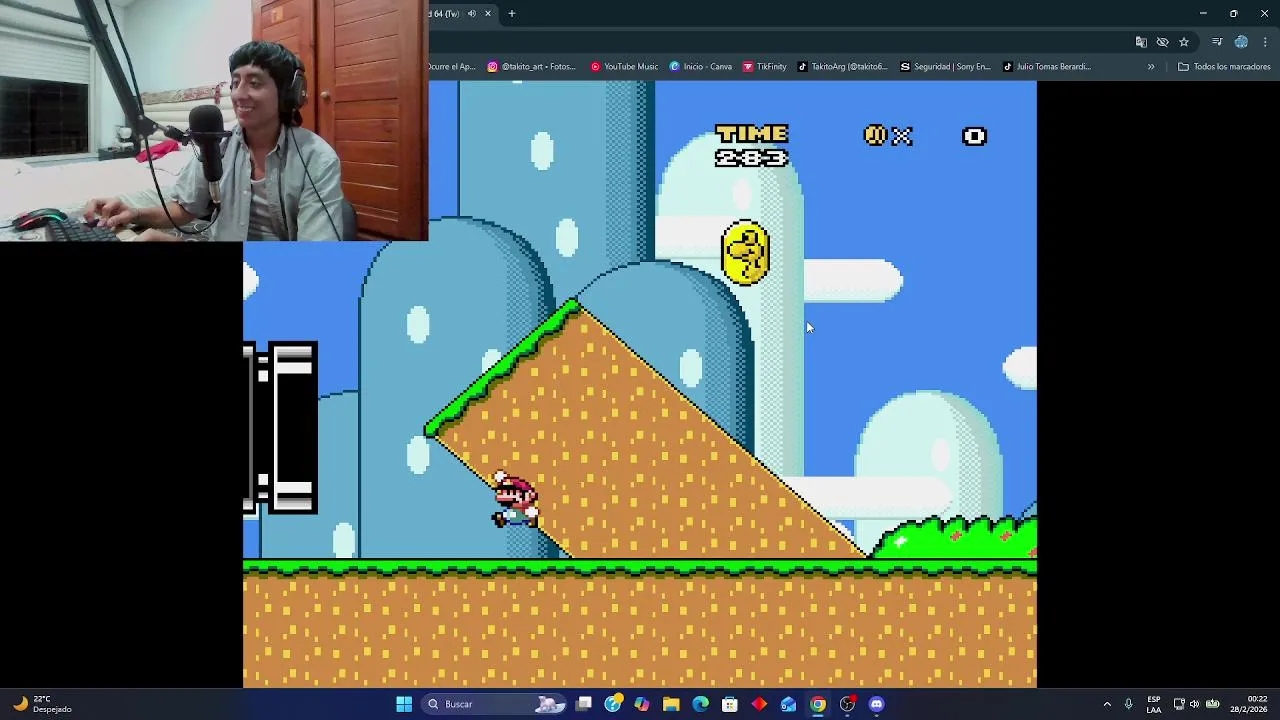This screenshot has height=720, width=1280.
Task: Open Outlook from the taskbar
Action: point(789,704)
